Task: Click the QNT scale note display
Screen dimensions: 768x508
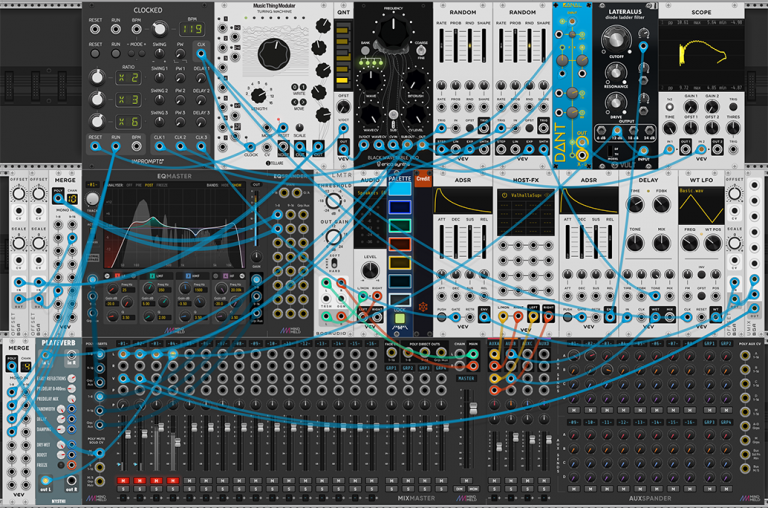Action: [x=343, y=55]
